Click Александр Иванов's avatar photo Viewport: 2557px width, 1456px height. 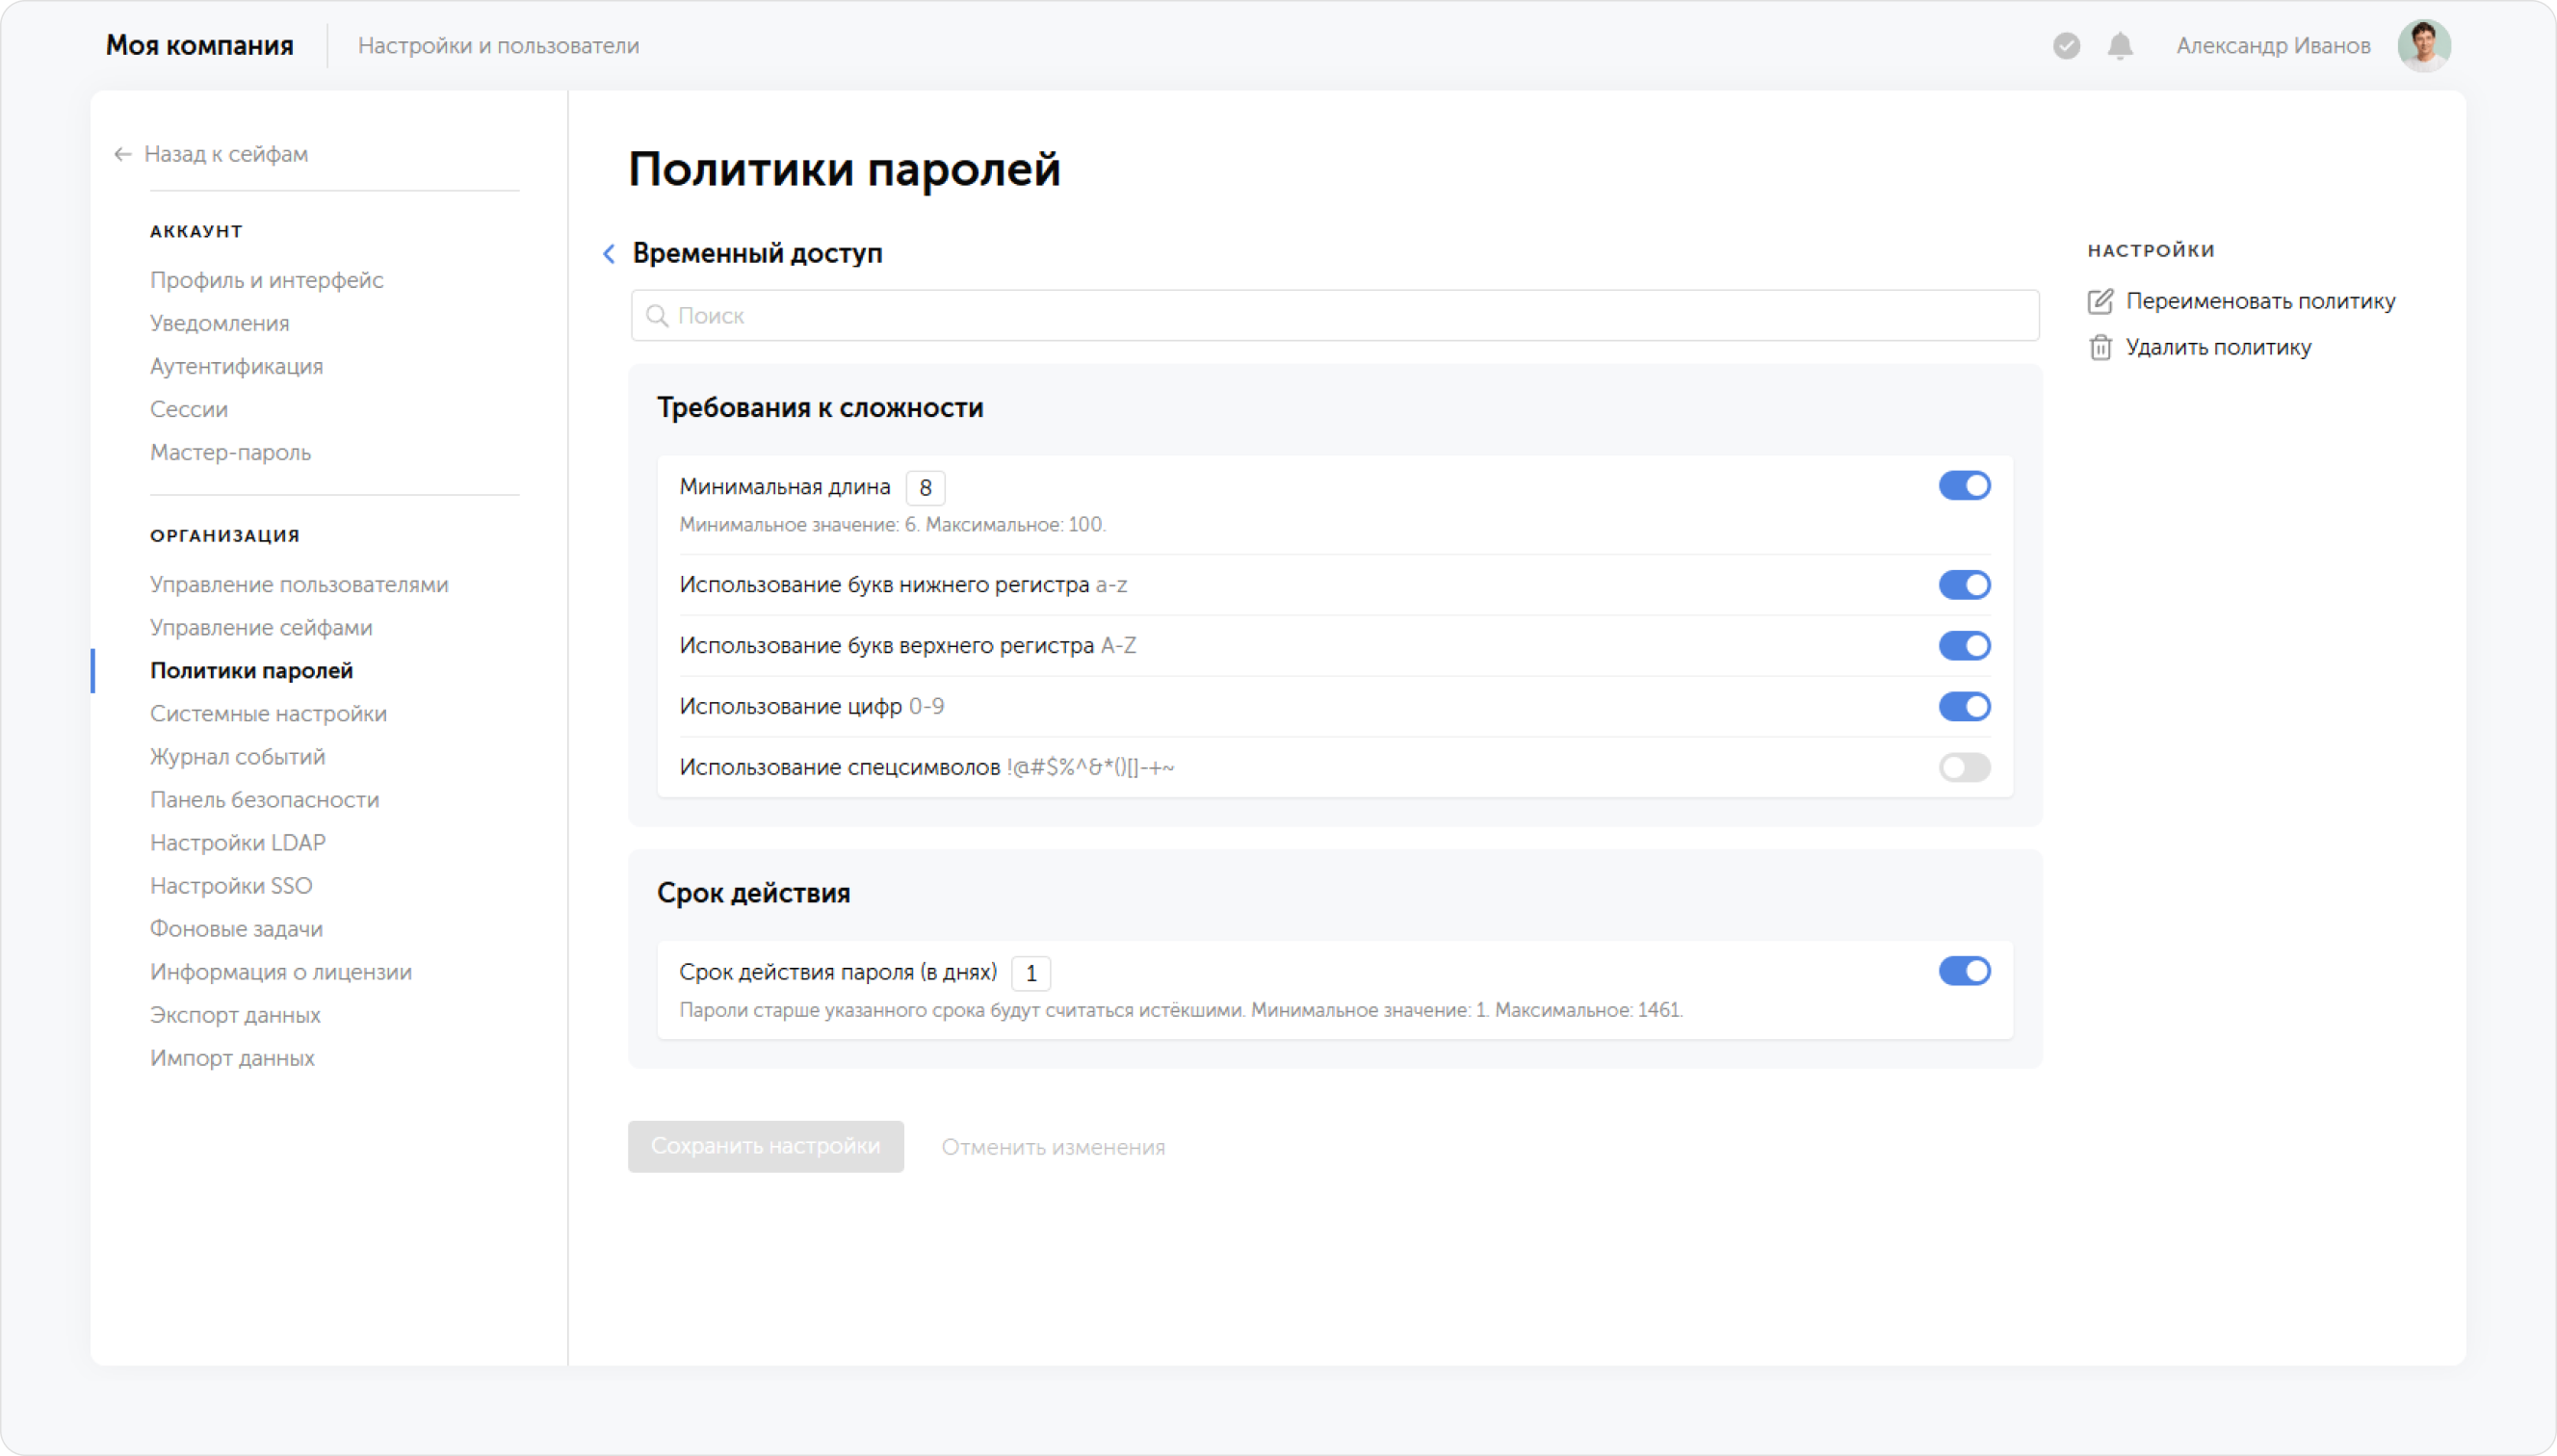(x=2424, y=46)
